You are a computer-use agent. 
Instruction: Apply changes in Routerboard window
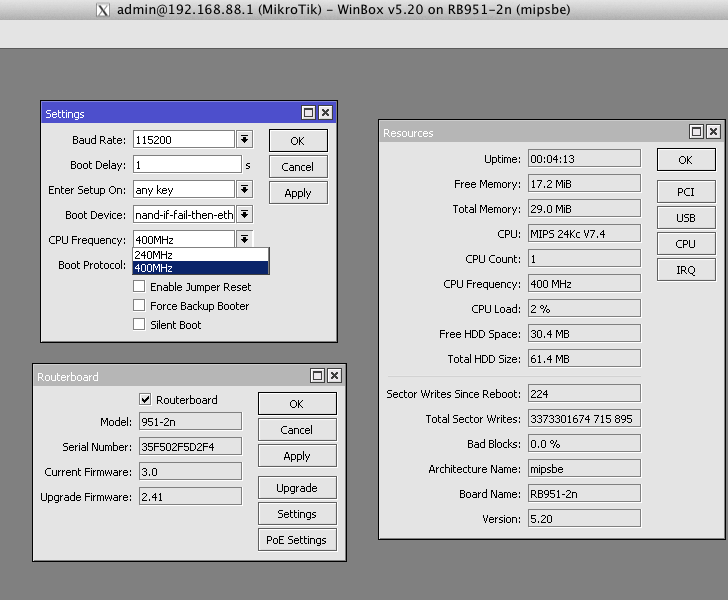pos(297,456)
